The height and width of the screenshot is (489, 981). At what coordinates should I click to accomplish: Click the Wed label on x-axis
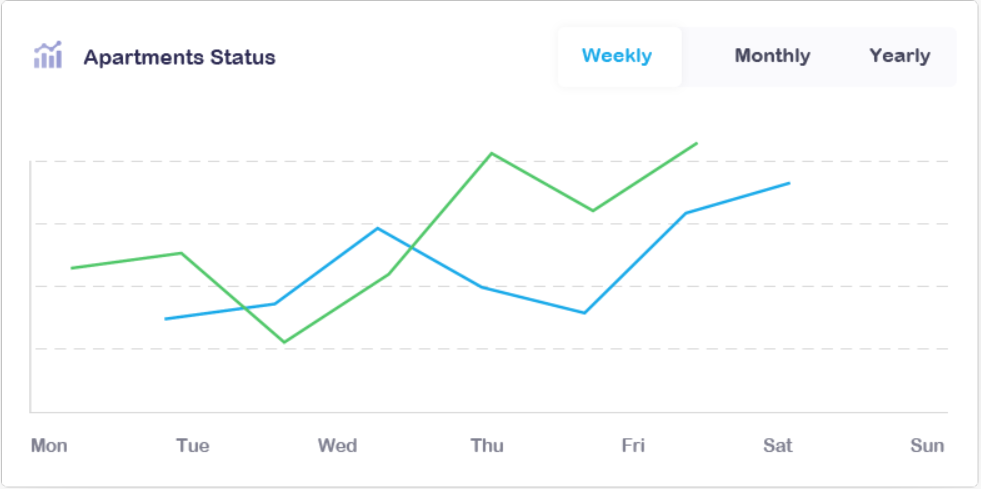337,445
